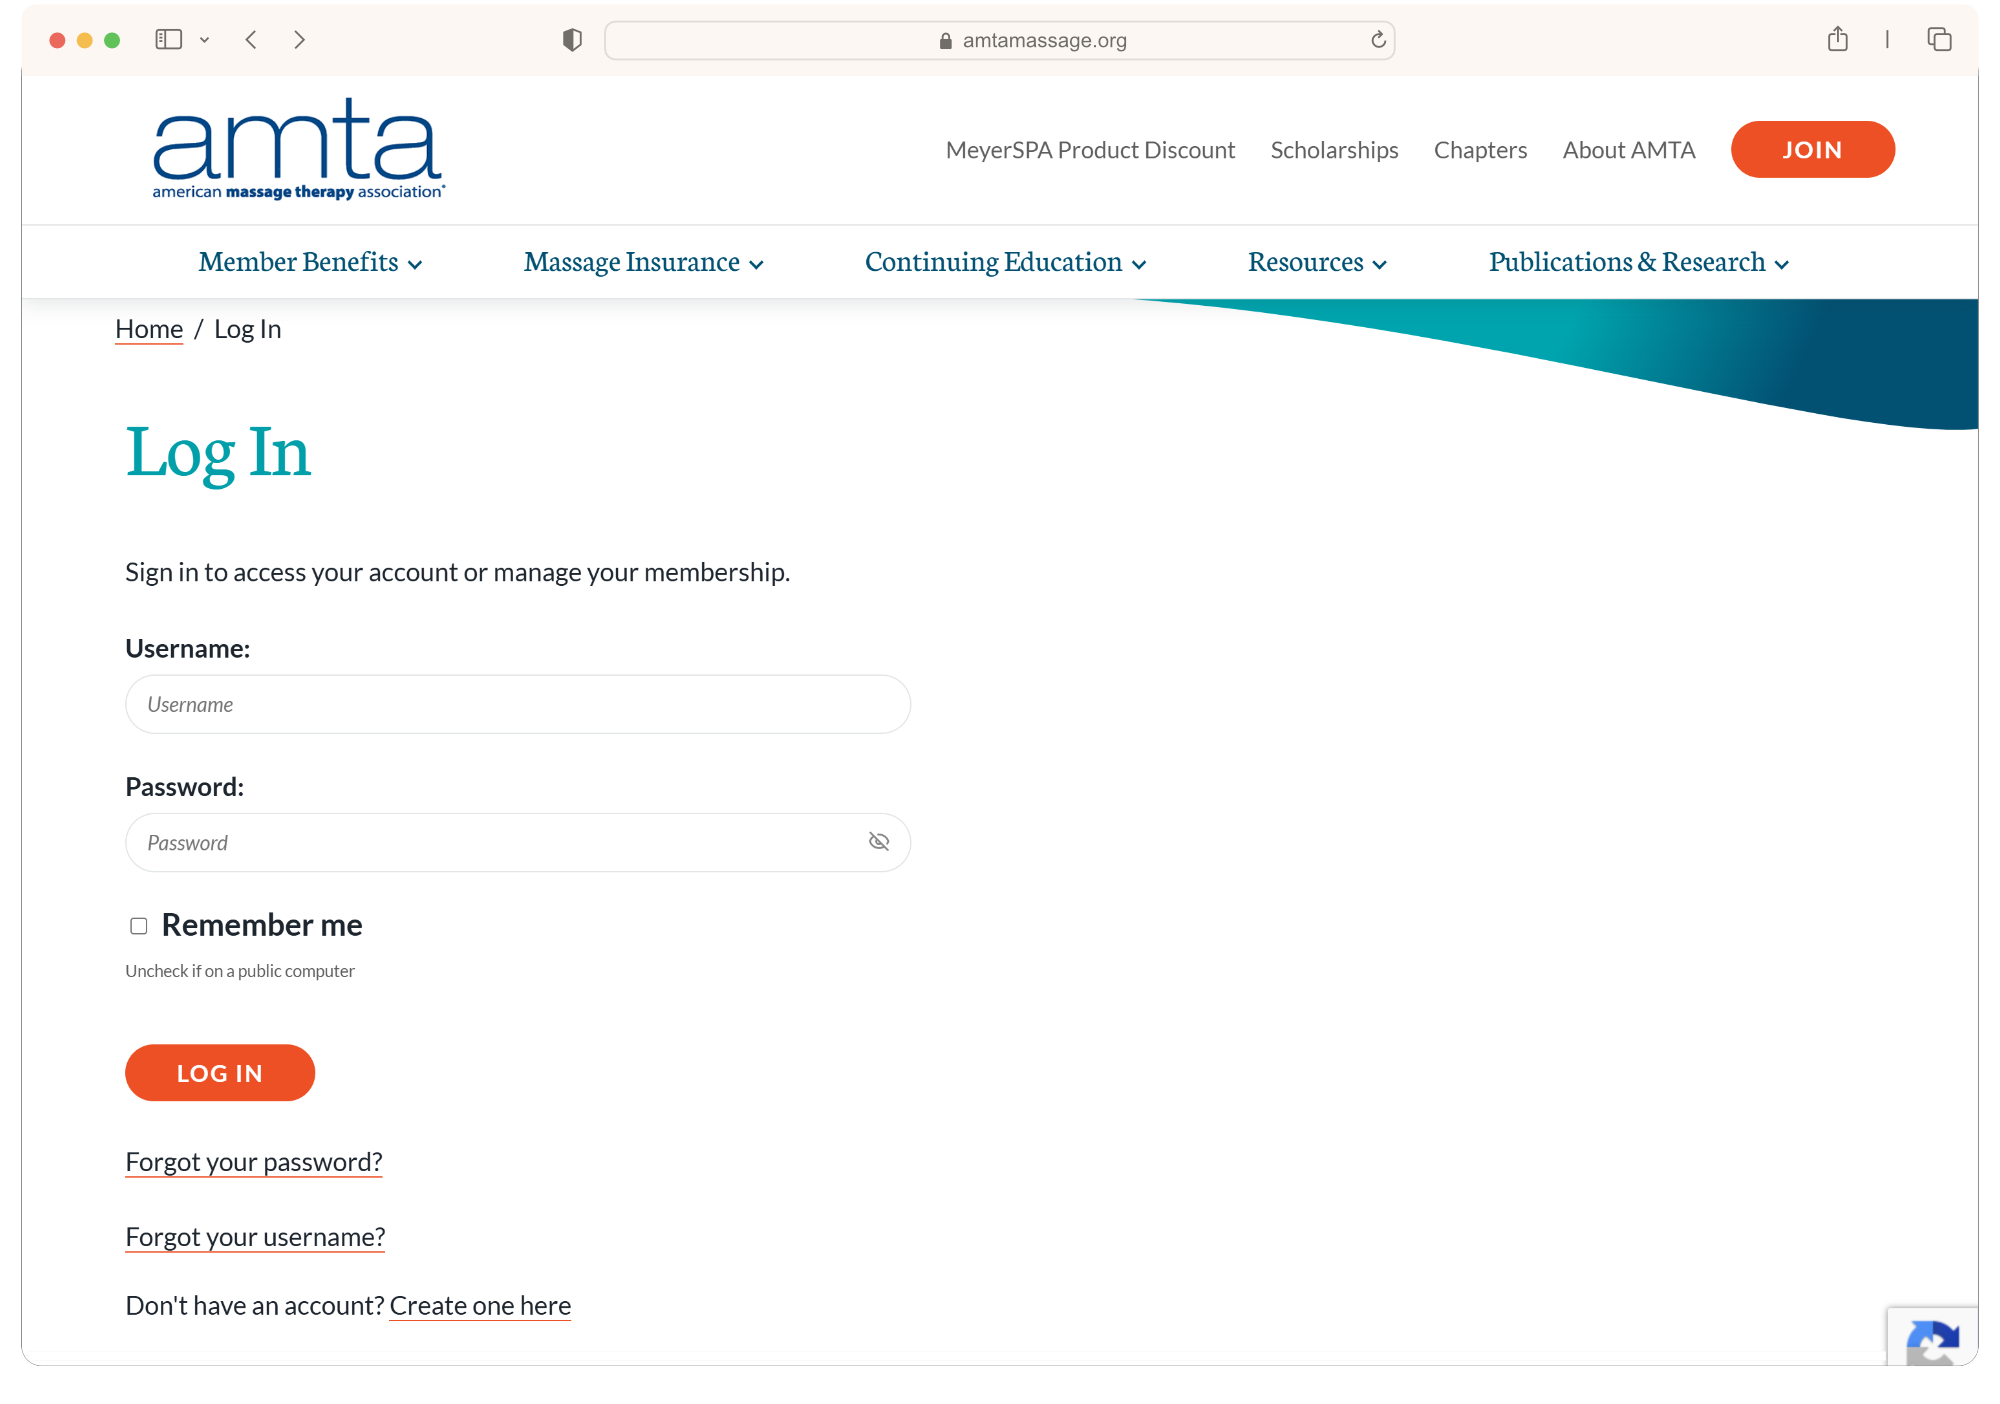Expand Resources menu
The width and height of the screenshot is (2000, 1404).
pyautogui.click(x=1317, y=262)
